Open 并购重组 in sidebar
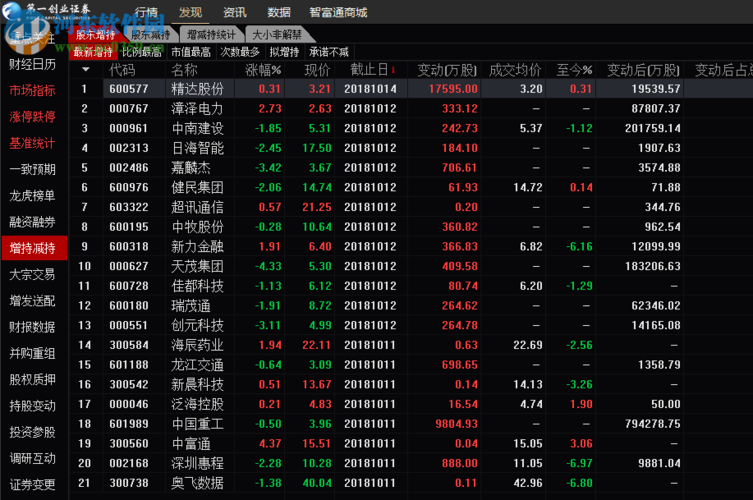This screenshot has width=753, height=500. [32, 354]
